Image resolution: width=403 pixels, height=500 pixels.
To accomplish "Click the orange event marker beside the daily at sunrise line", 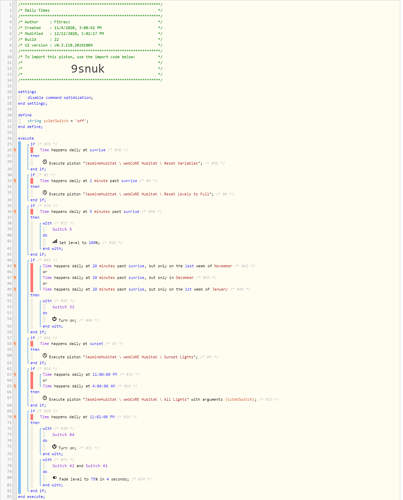I will click(15, 150).
